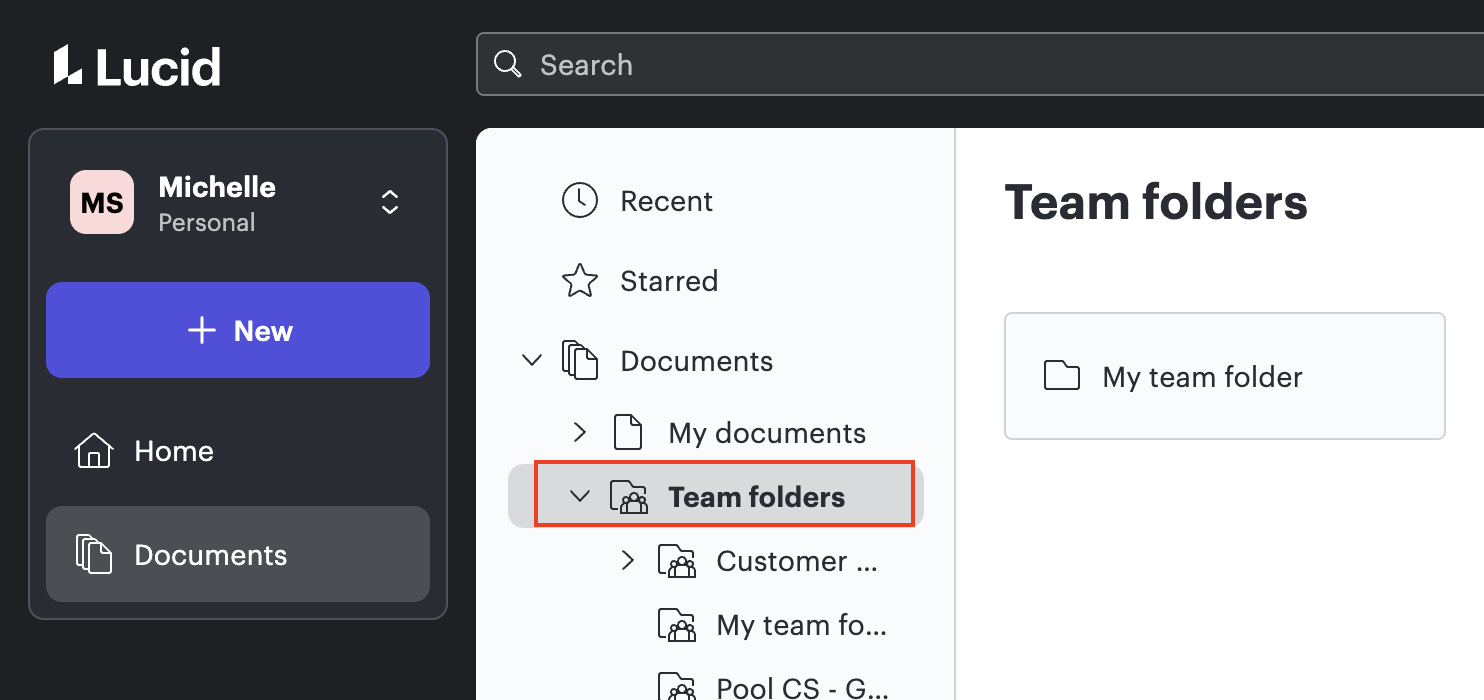Open the workspace switcher next to Michelle

(x=390, y=201)
